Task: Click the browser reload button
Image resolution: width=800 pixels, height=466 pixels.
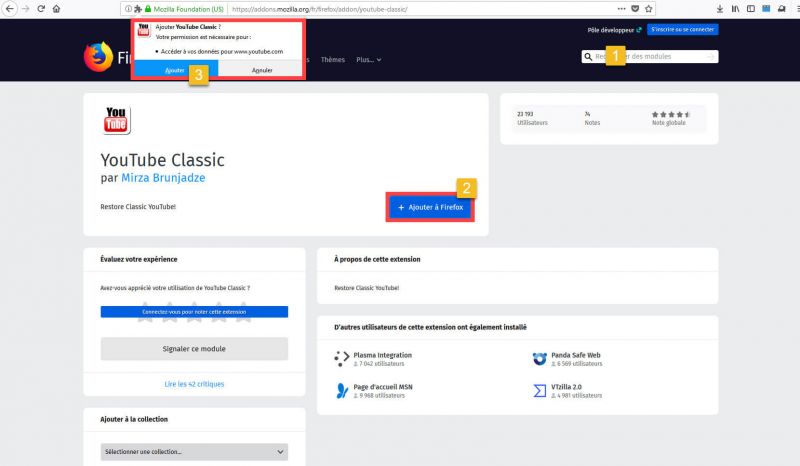Action: click(39, 8)
